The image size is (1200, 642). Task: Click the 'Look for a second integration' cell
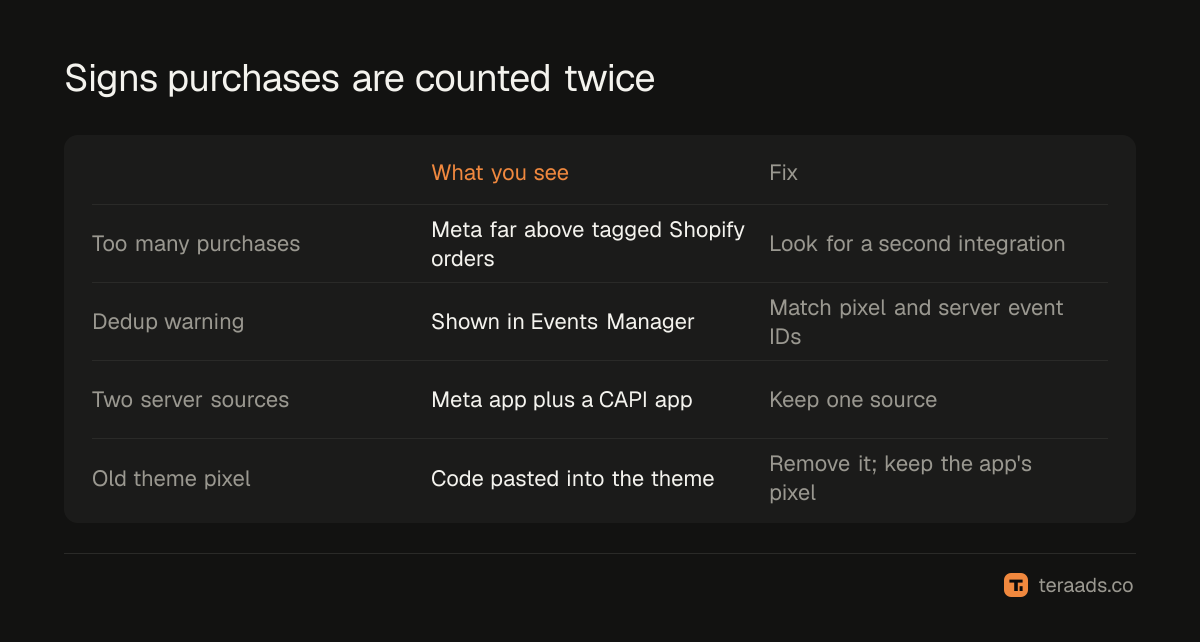(x=917, y=244)
